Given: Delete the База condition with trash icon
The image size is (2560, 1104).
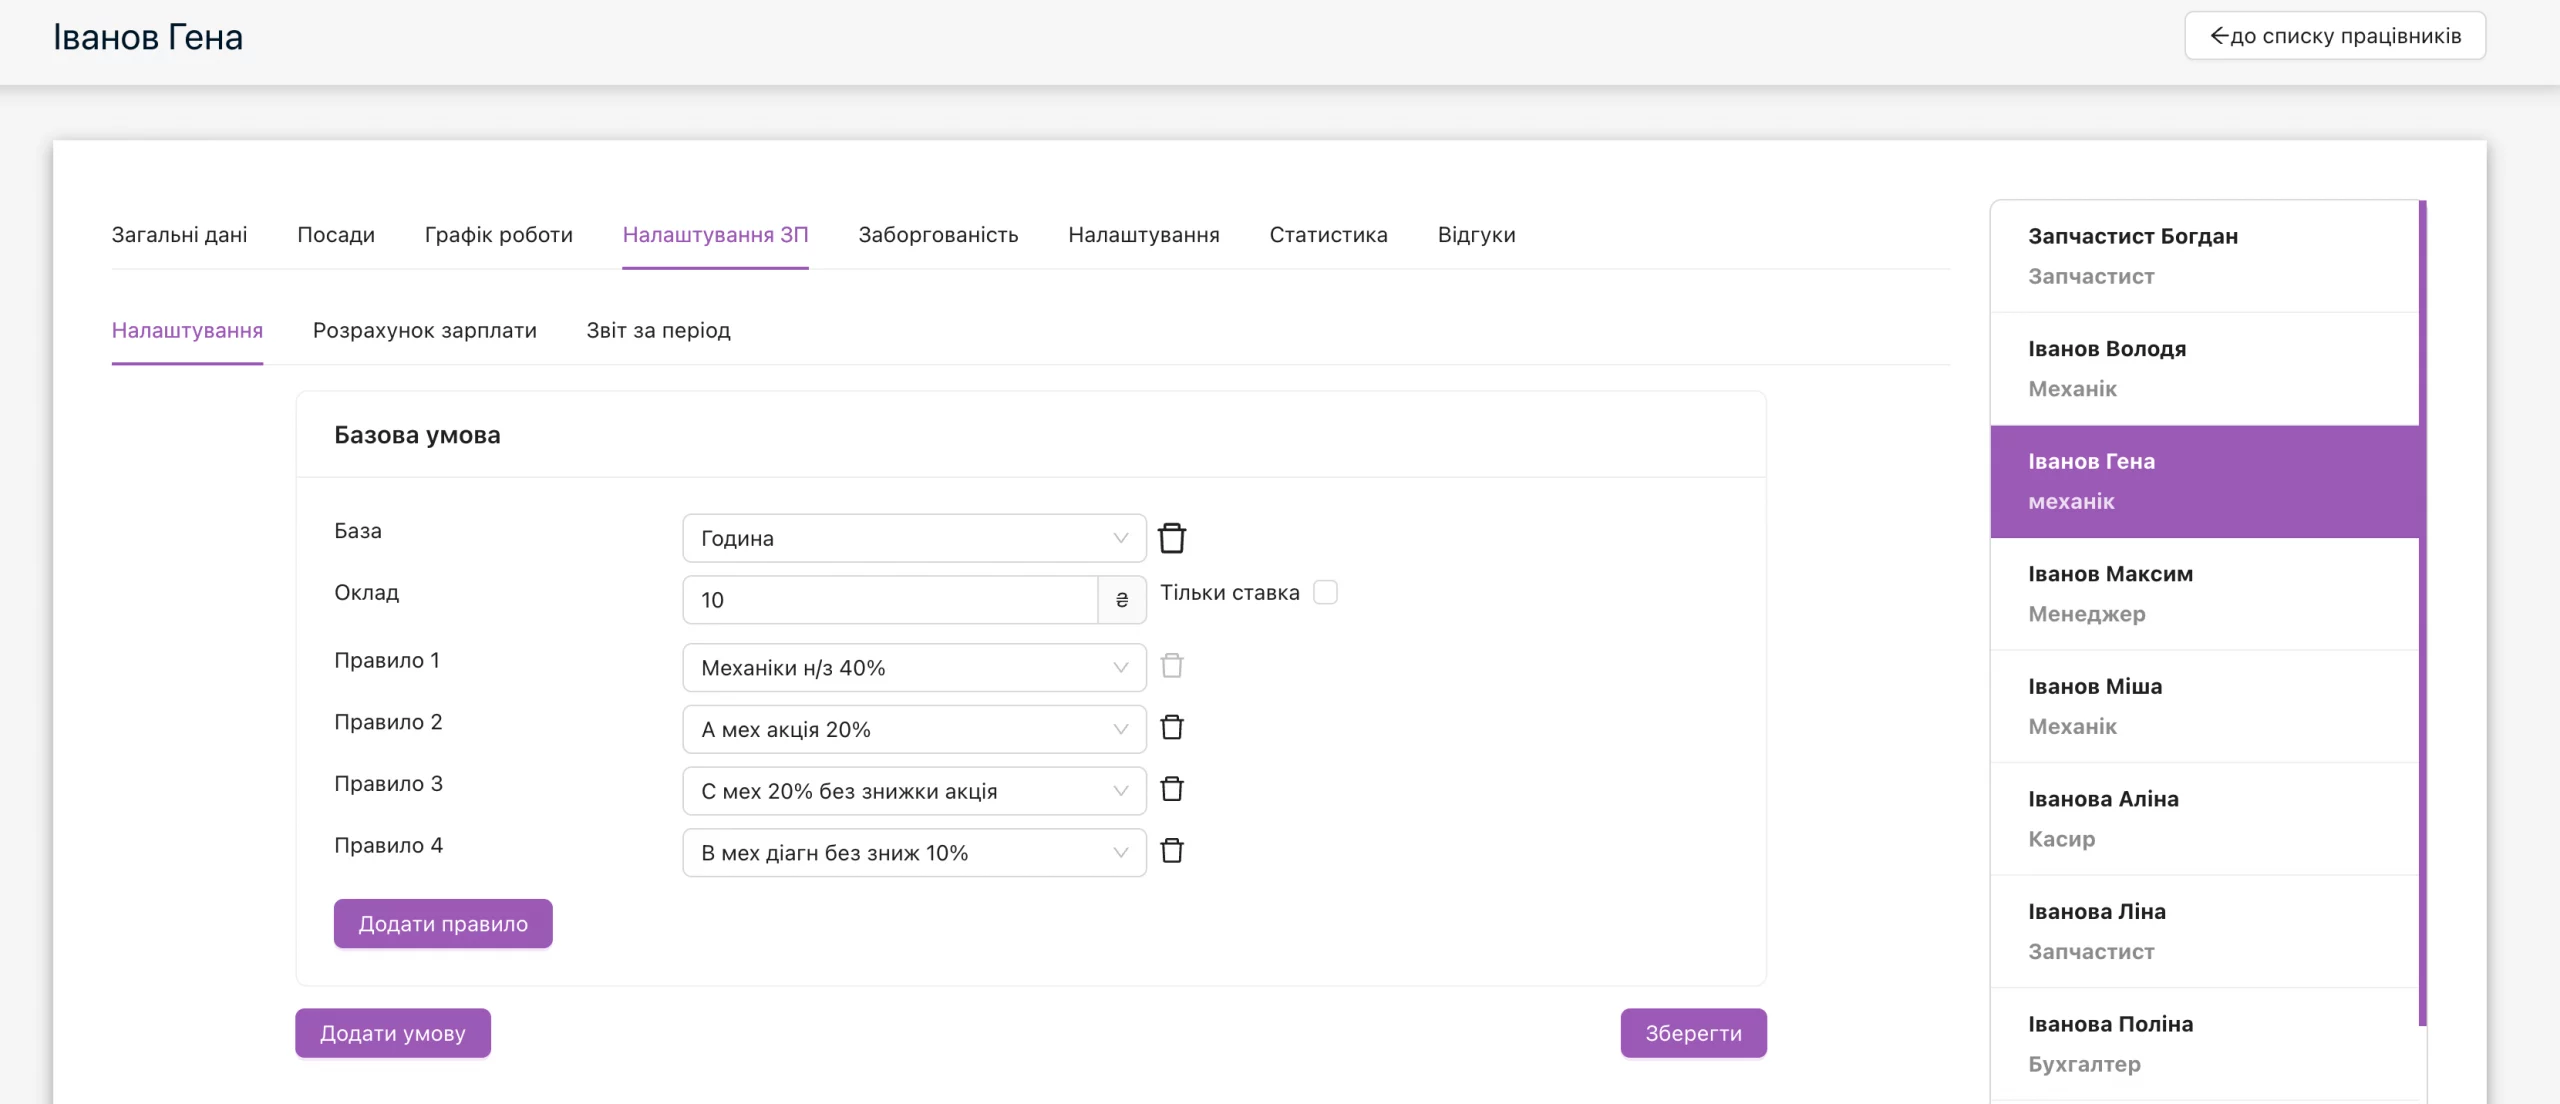Looking at the screenshot, I should 1171,538.
